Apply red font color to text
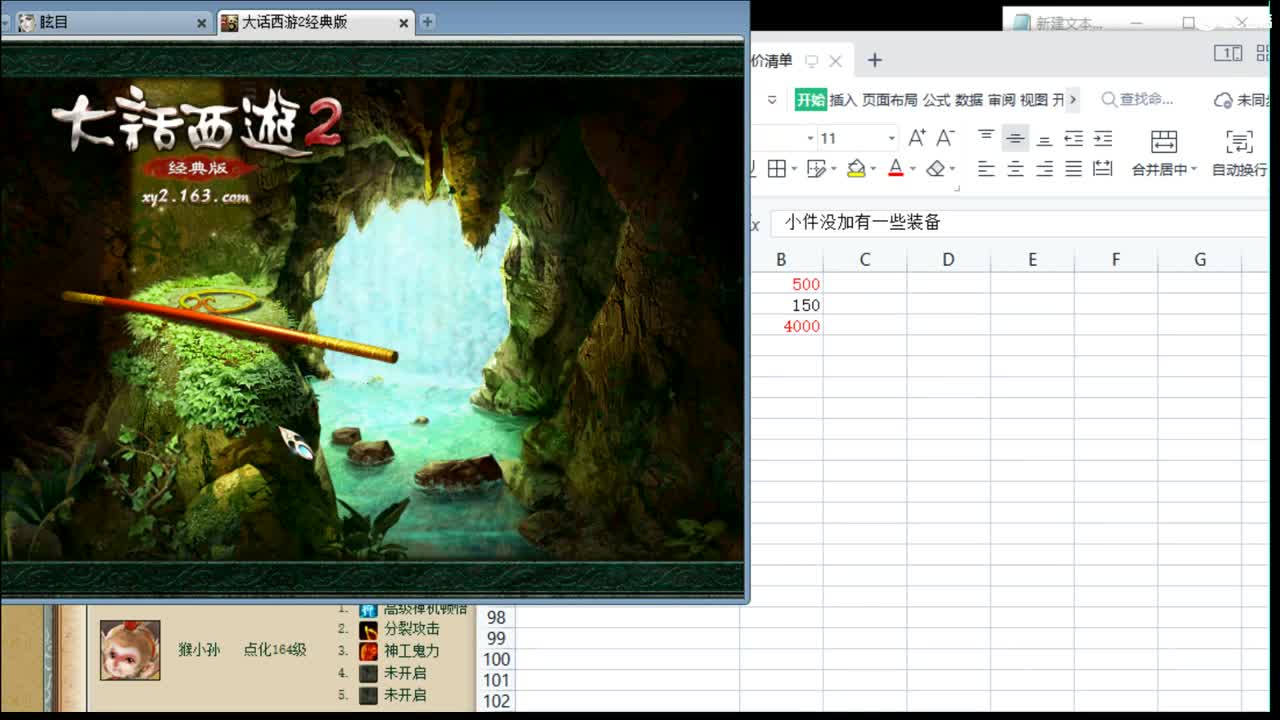This screenshot has height=720, width=1280. coord(896,169)
